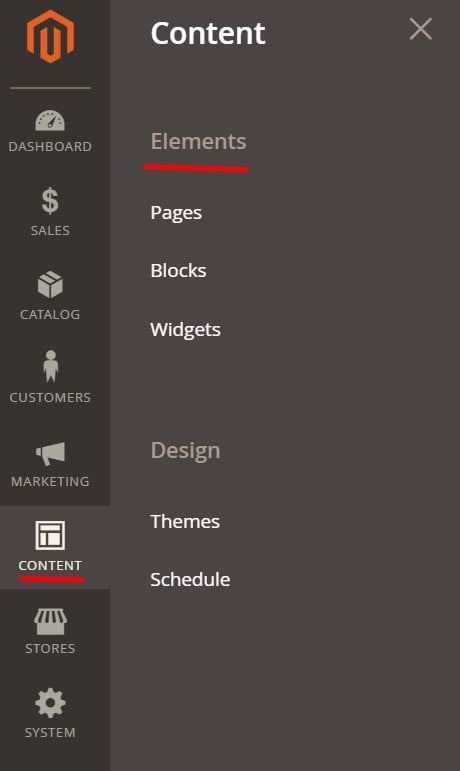This screenshot has height=771, width=460.
Task: Click the Content layout icon
Action: [50, 535]
